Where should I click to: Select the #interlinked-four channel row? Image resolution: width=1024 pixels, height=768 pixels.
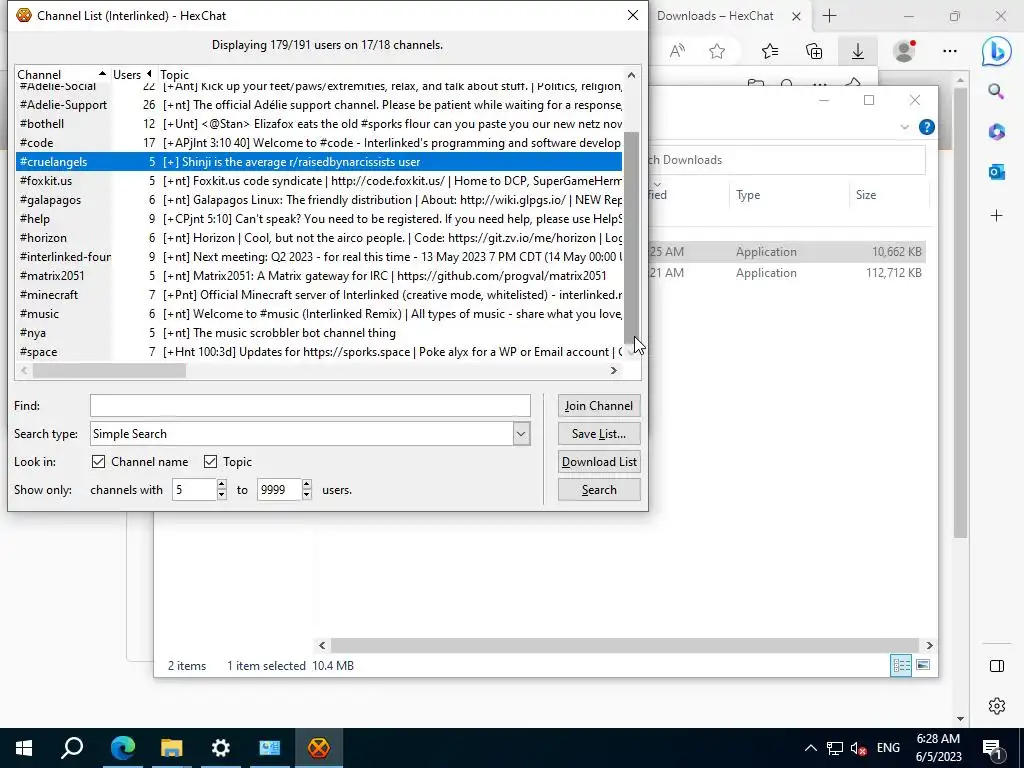click(319, 257)
